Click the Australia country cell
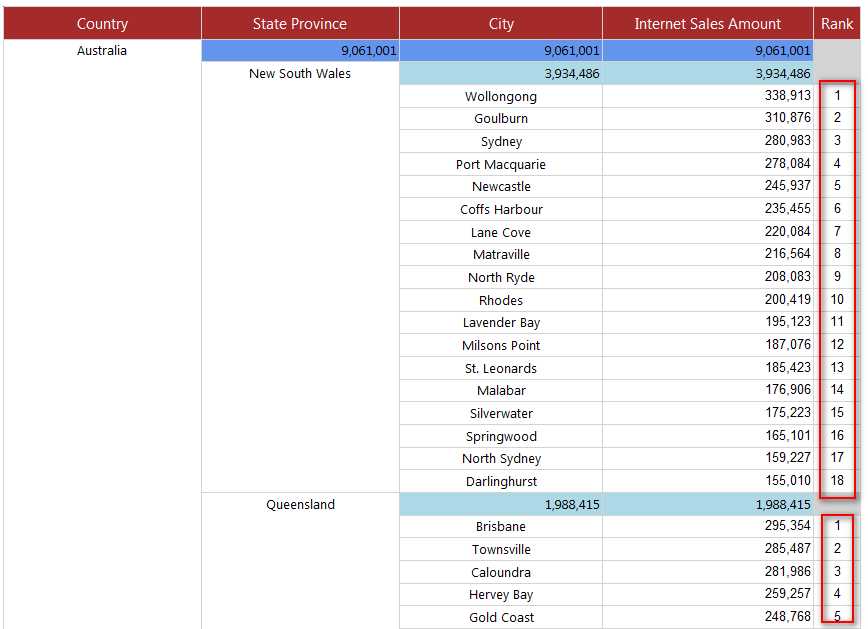Viewport: 868px width, 629px height. [102, 50]
